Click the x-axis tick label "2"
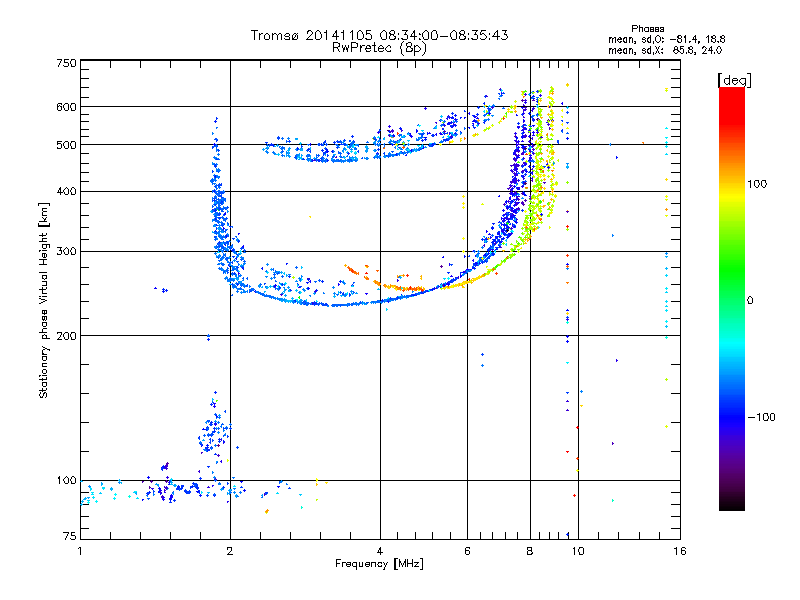The image size is (800, 600). coord(230,551)
